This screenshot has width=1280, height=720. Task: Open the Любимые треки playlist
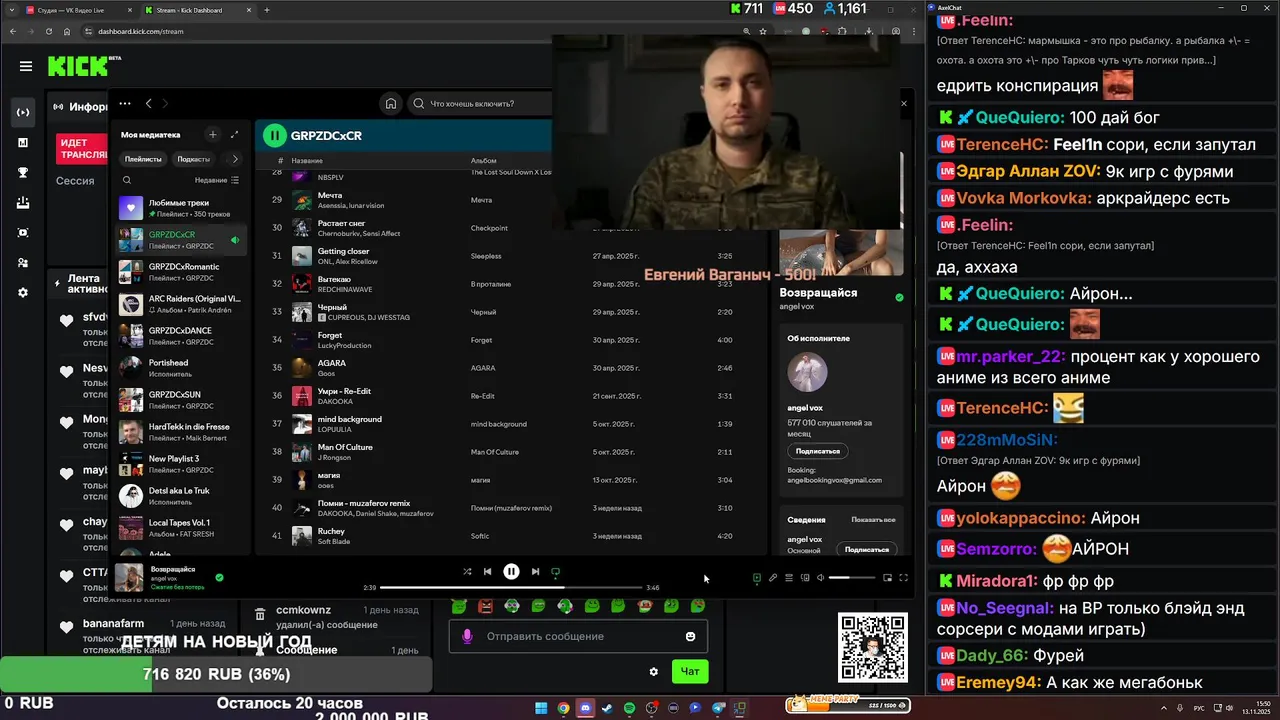click(x=181, y=208)
